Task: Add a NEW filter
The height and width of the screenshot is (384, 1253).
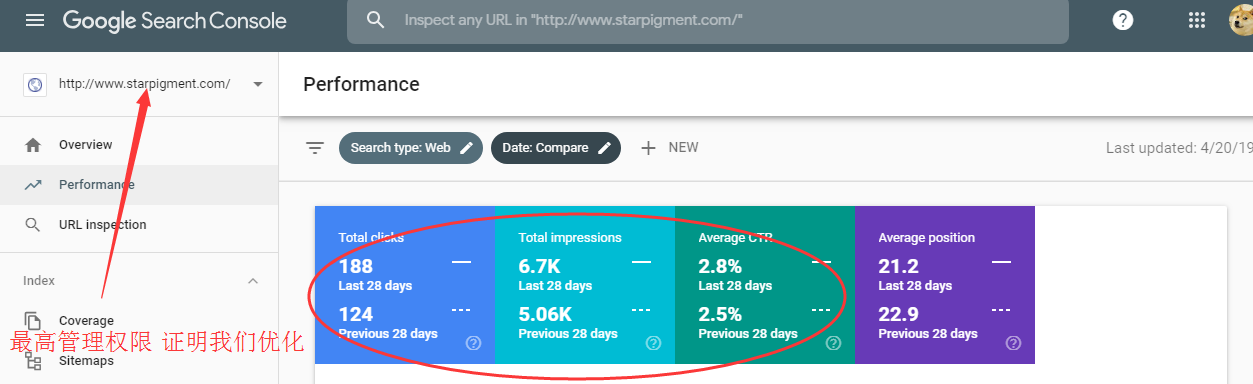Action: [x=669, y=148]
